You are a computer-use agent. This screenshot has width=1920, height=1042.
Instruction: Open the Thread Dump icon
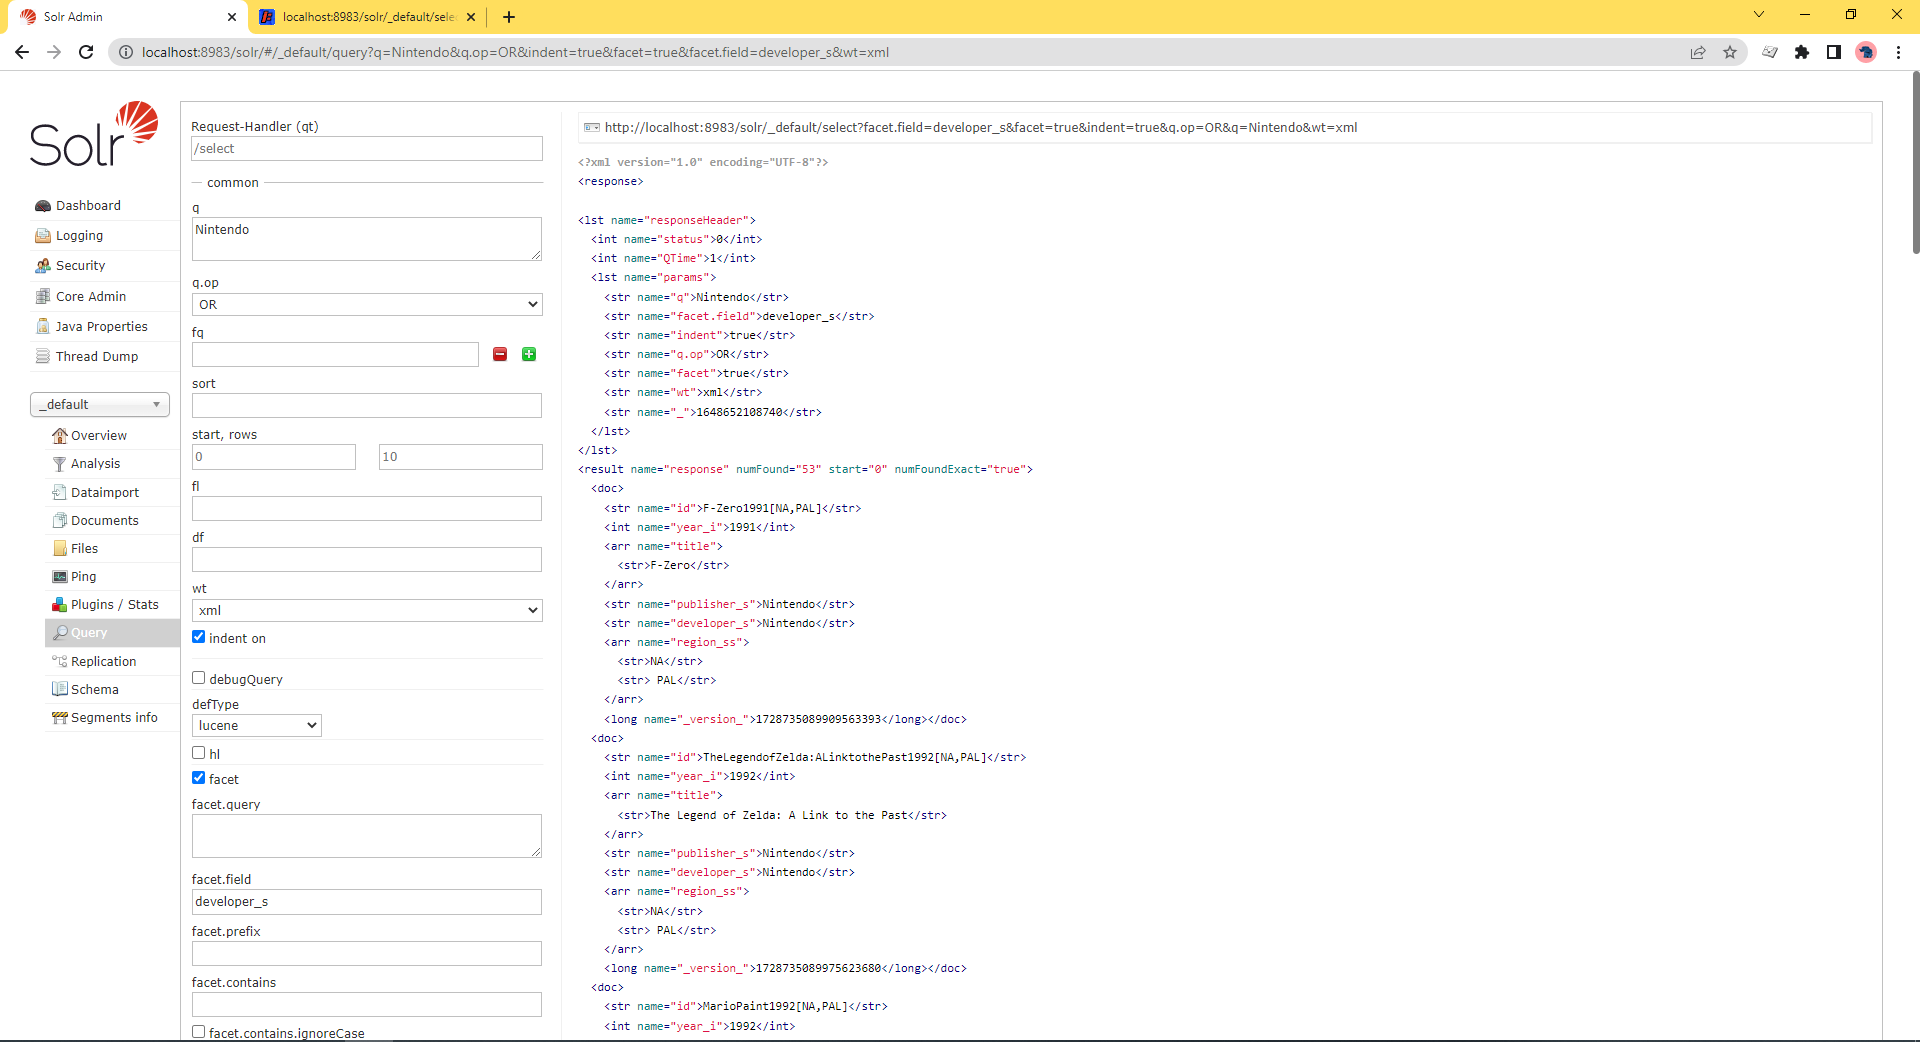(43, 357)
